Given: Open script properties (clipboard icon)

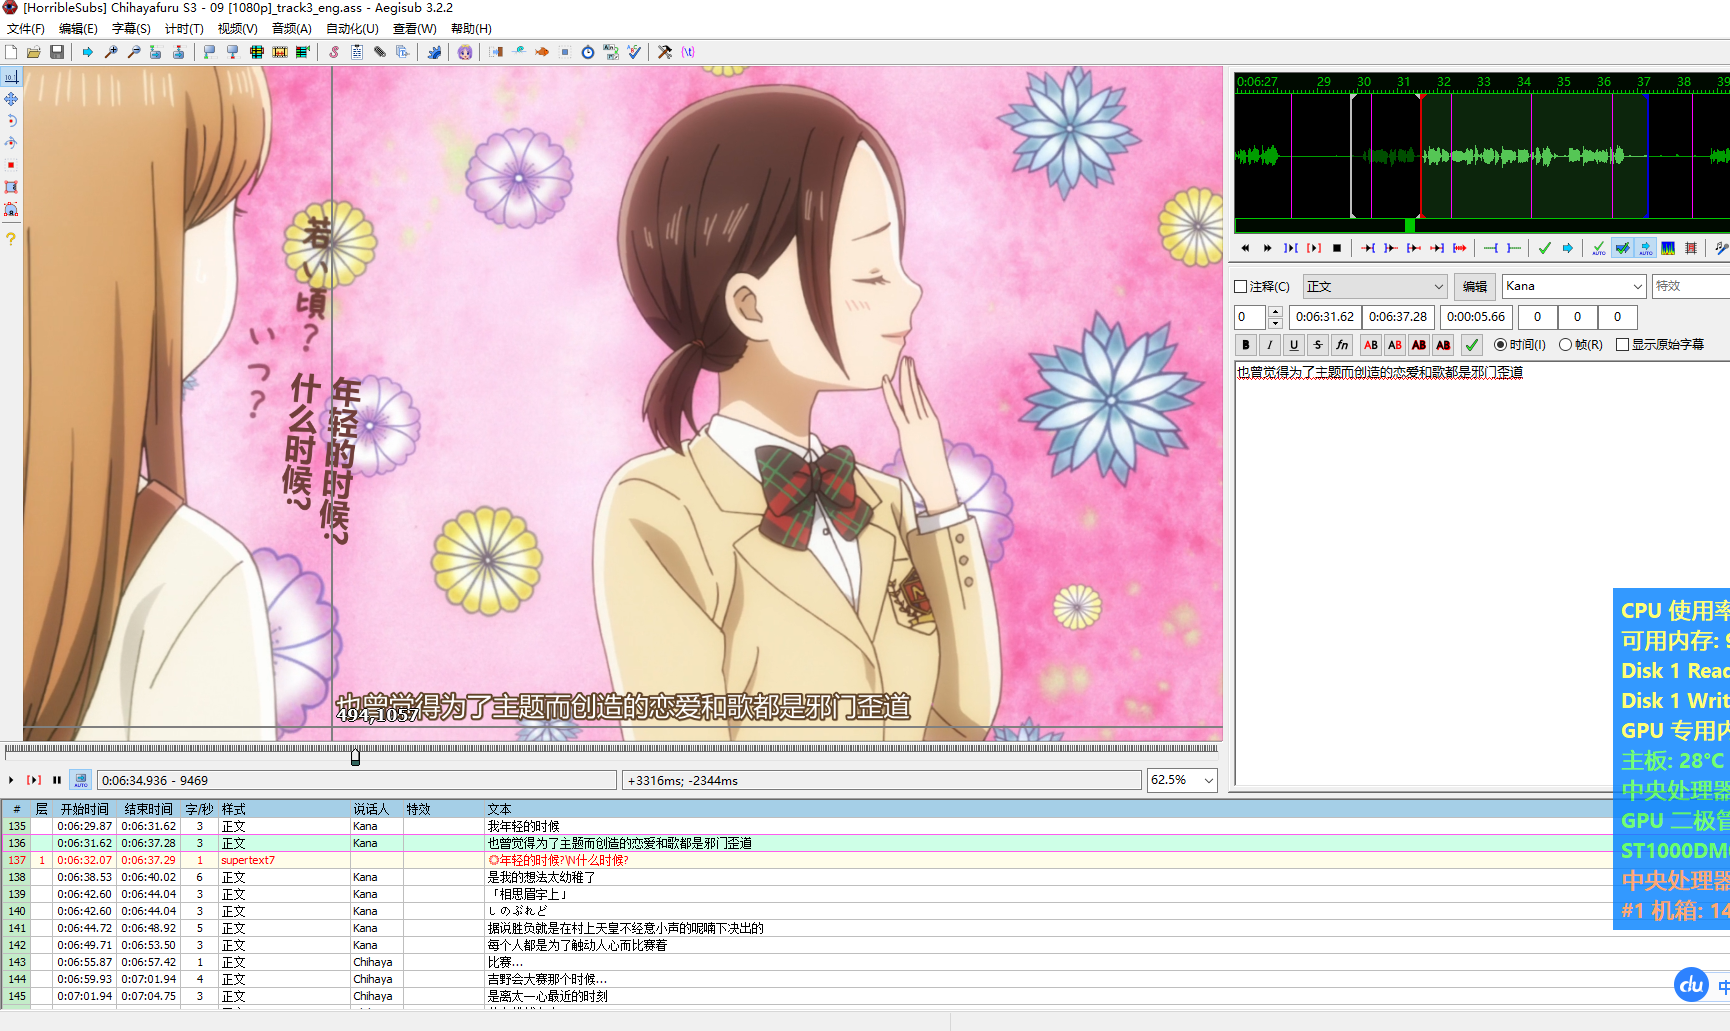Looking at the screenshot, I should point(356,52).
